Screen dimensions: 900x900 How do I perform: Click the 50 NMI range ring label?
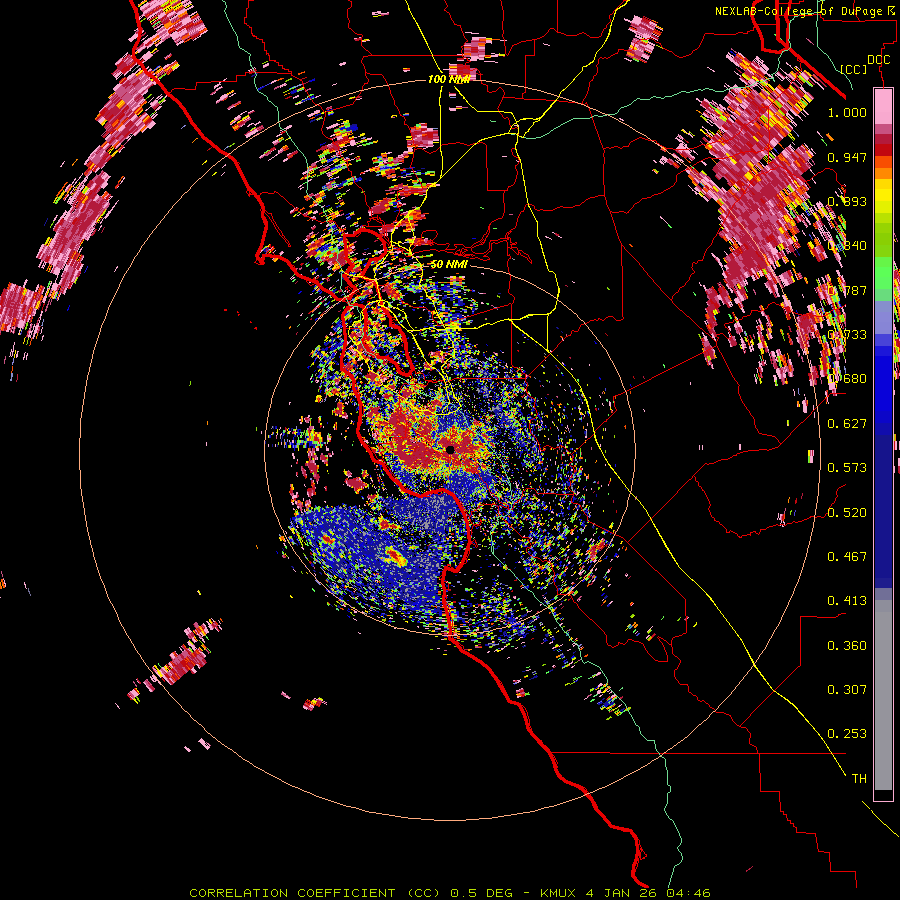[449, 265]
